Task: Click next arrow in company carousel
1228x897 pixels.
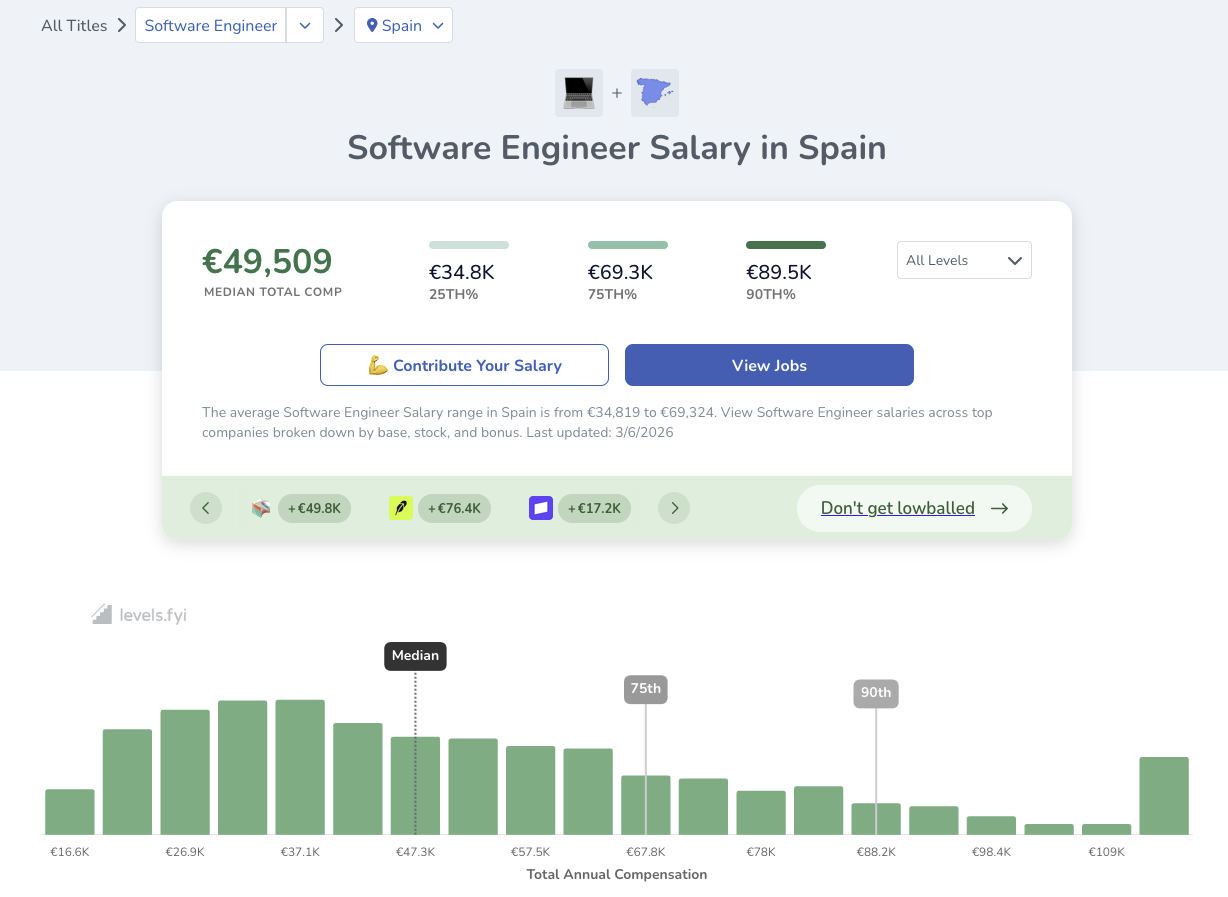Action: (675, 508)
